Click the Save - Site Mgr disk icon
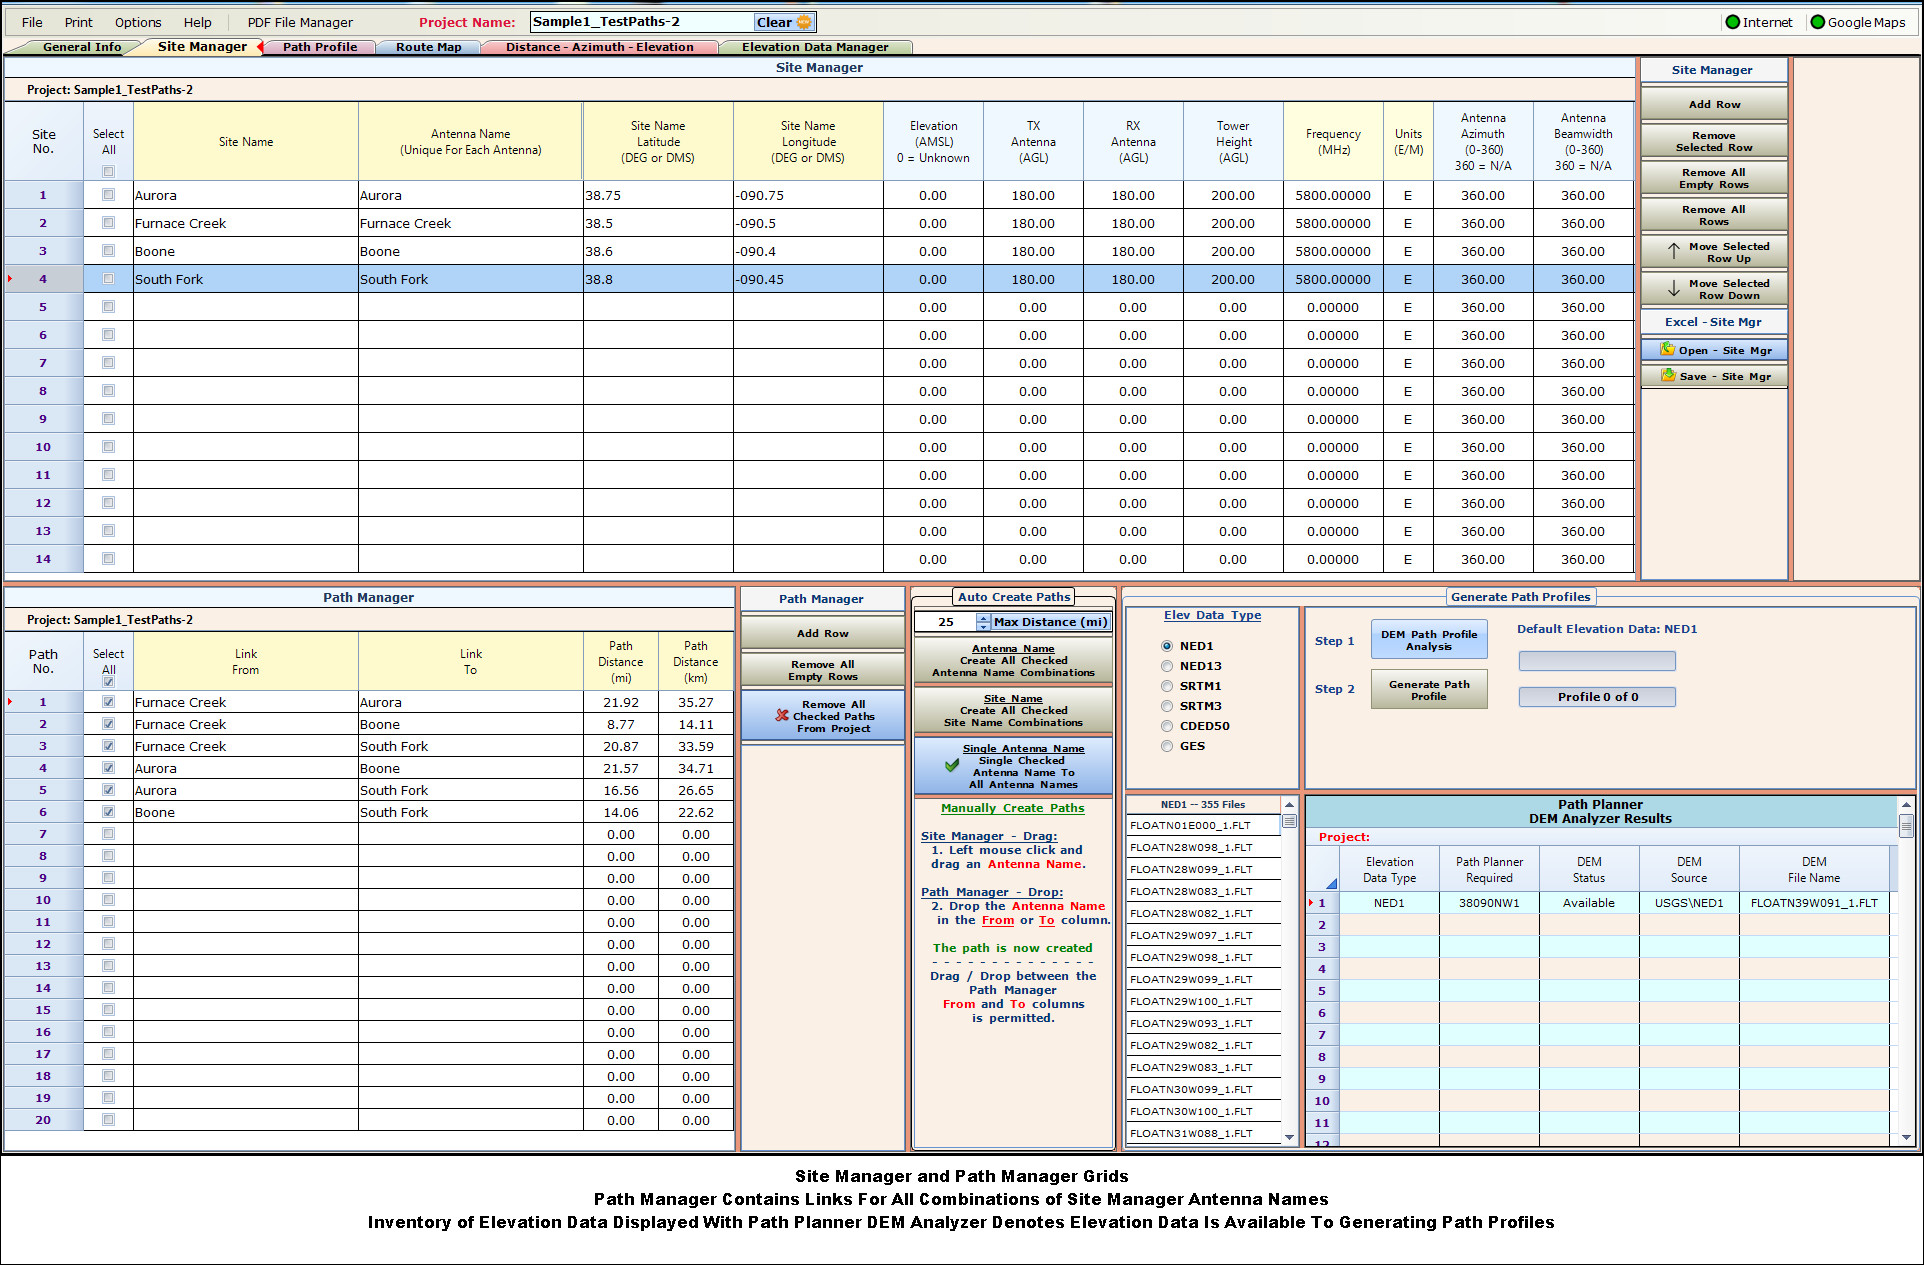Viewport: 1924px width, 1265px height. coord(1667,376)
